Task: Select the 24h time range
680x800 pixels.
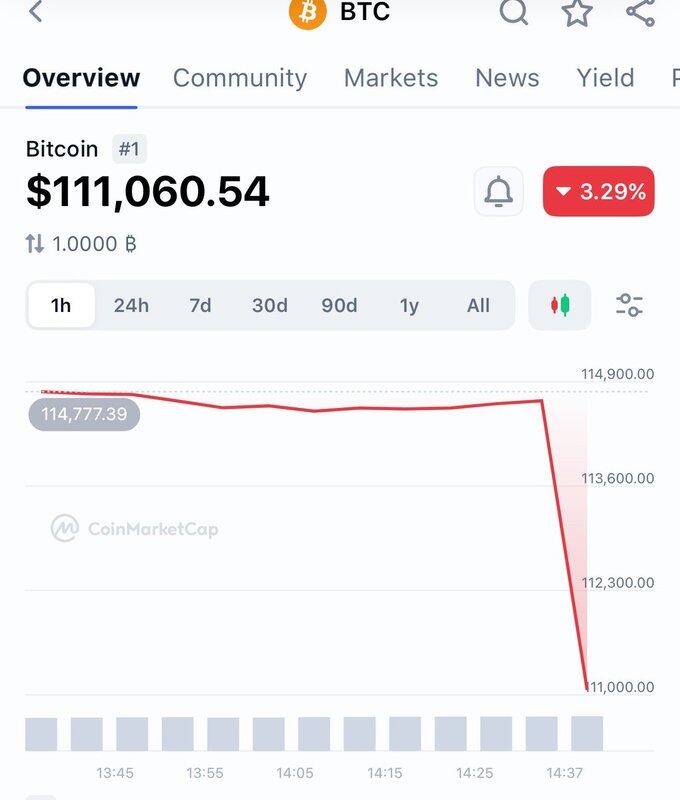Action: [x=131, y=305]
